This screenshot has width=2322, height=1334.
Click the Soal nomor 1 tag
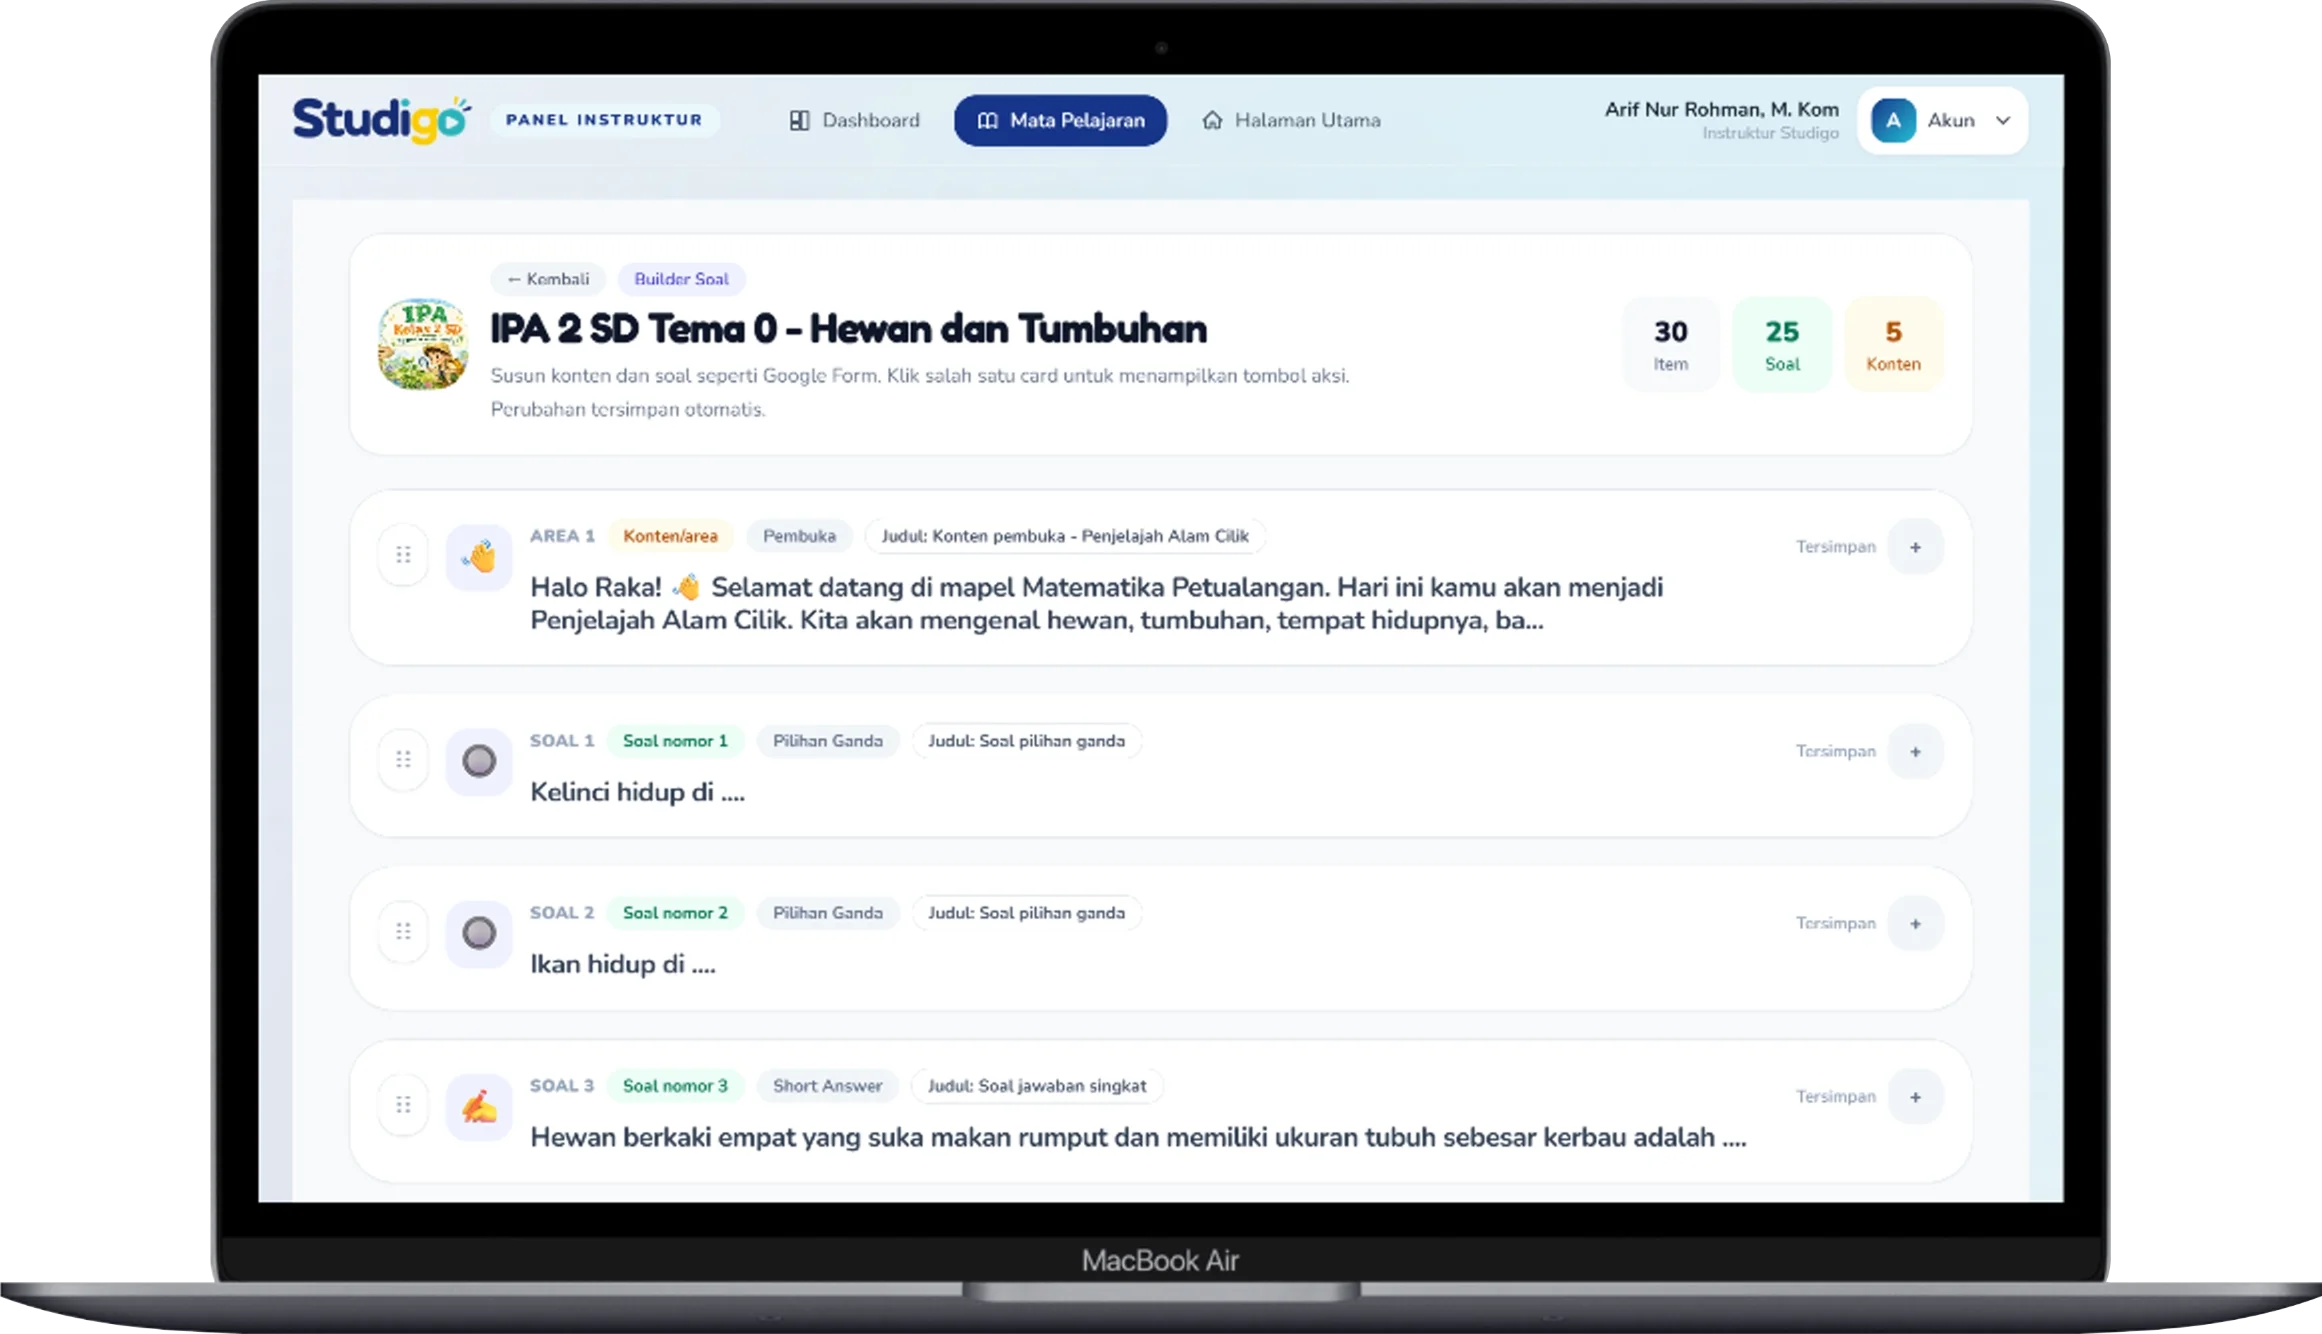pos(675,741)
